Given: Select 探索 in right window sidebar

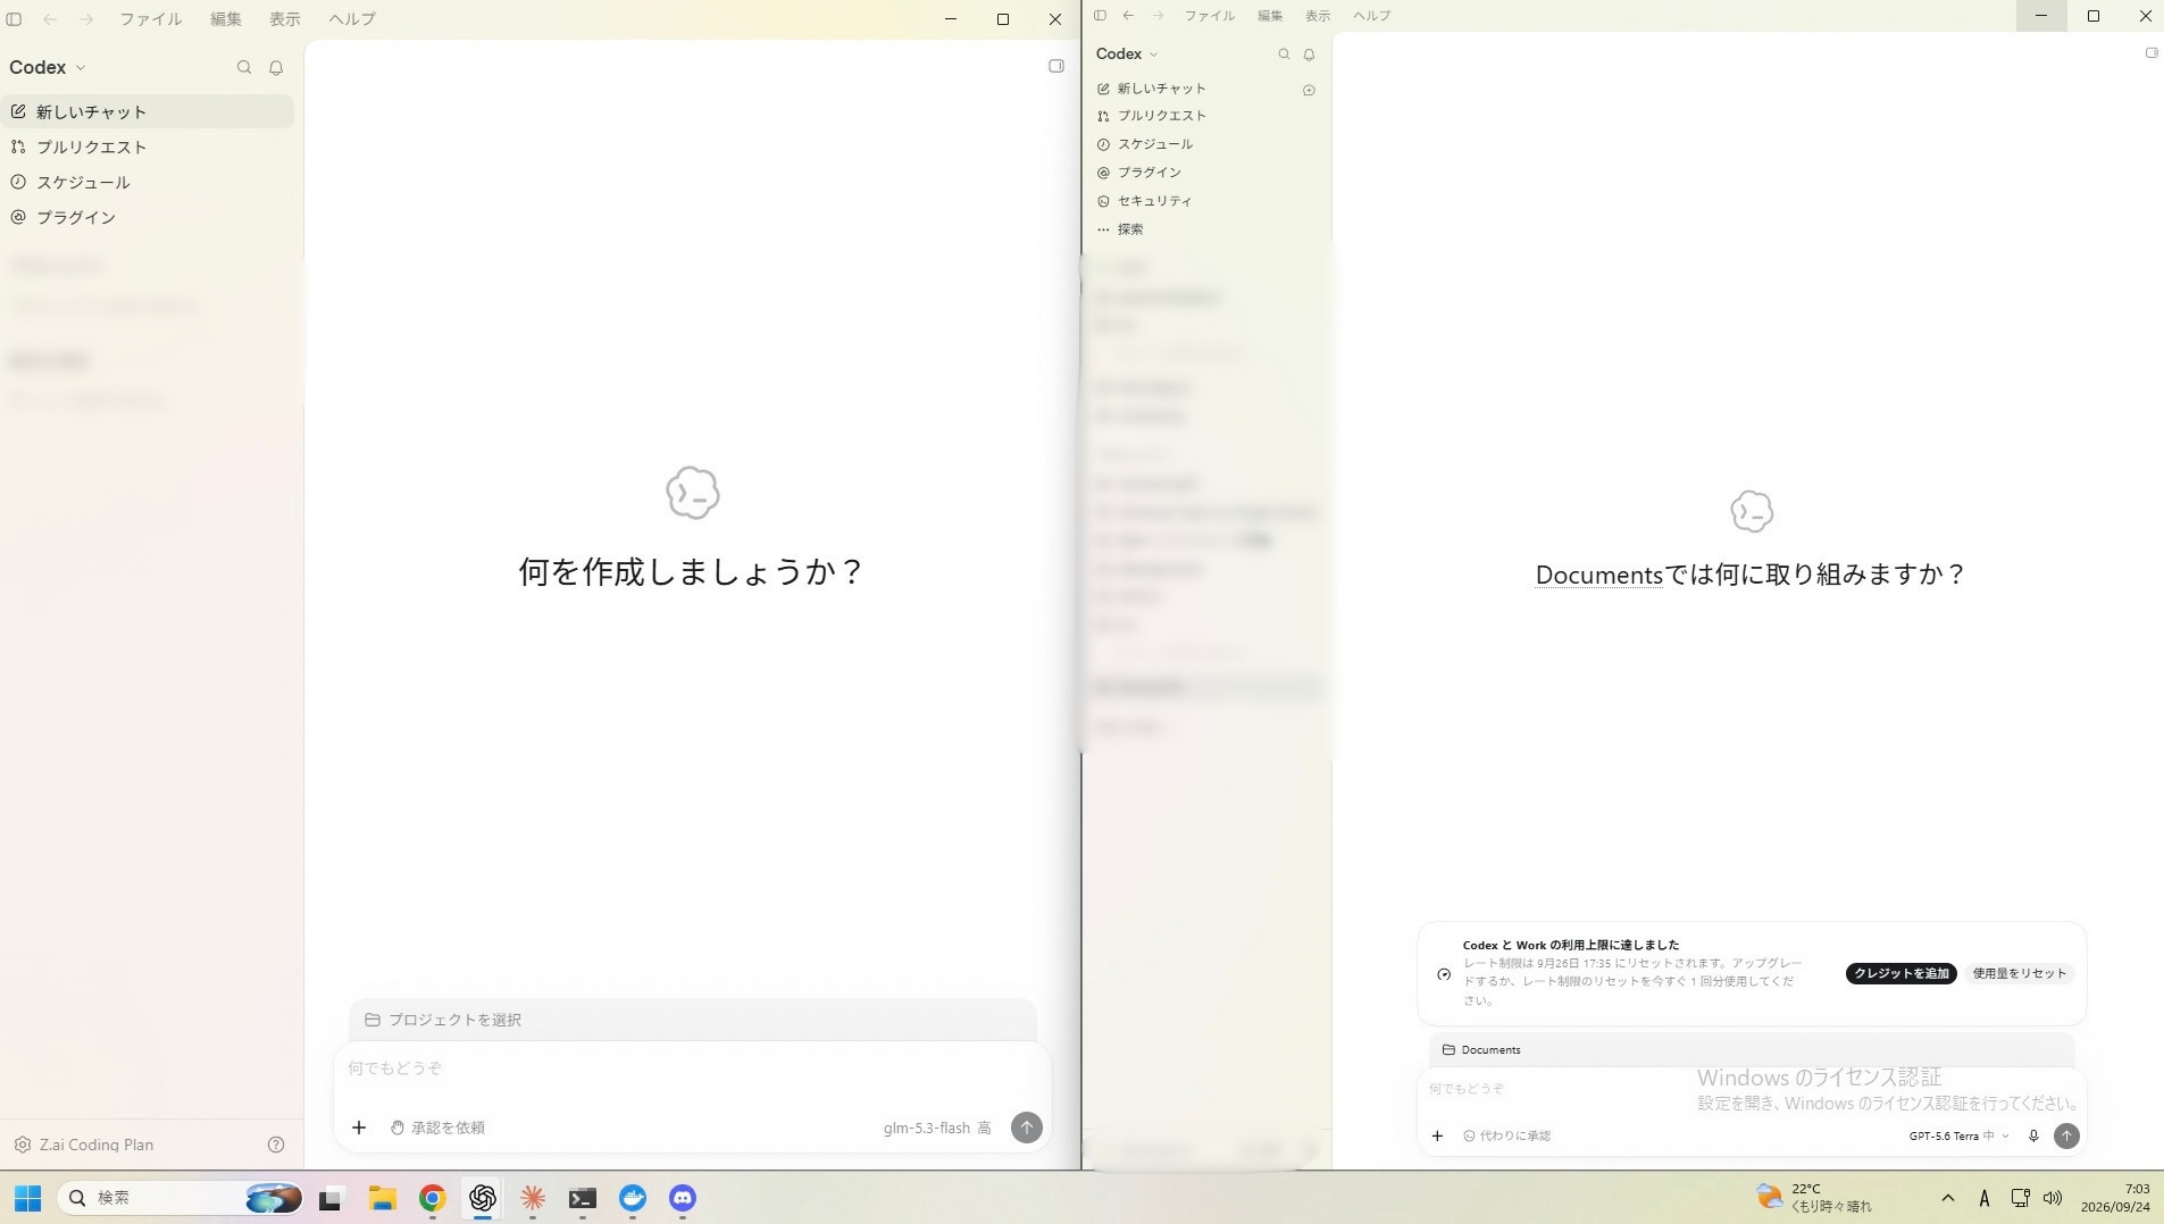Looking at the screenshot, I should (x=1207, y=229).
